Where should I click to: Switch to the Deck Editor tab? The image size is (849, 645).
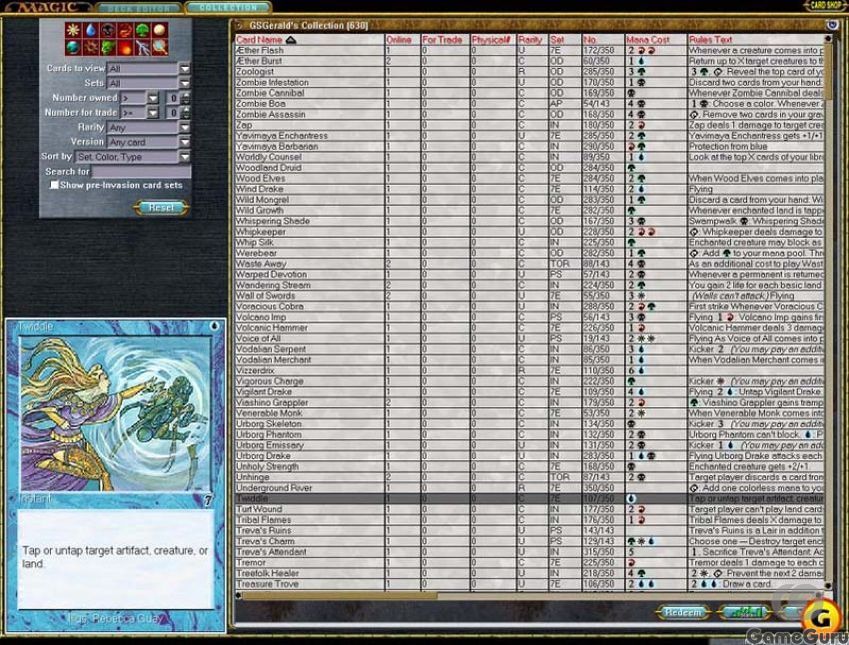pyautogui.click(x=140, y=8)
